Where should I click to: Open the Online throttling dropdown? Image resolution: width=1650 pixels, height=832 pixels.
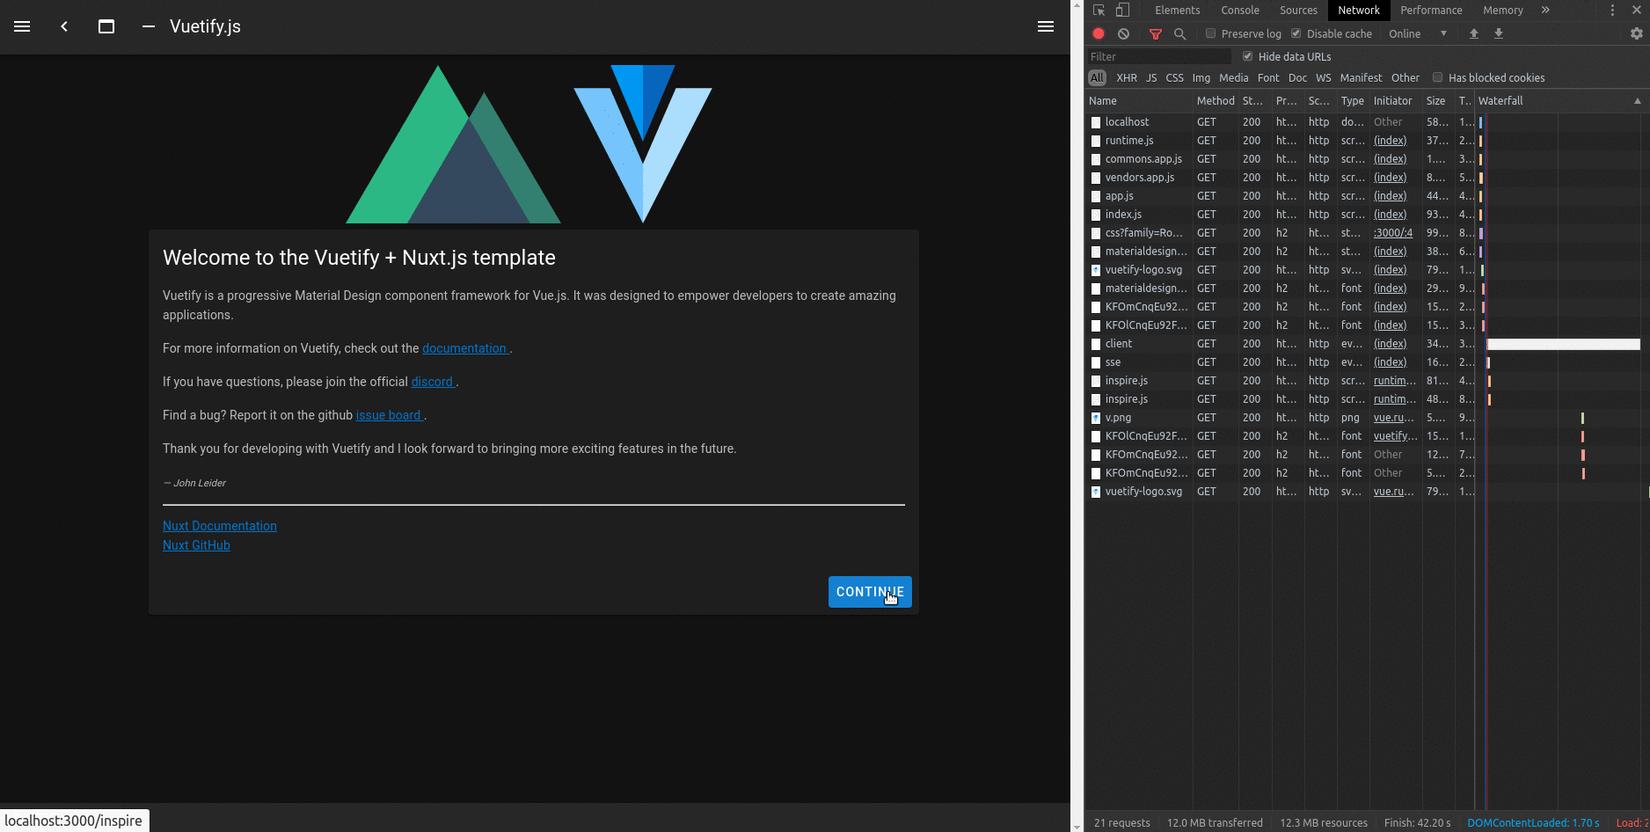pos(1418,34)
